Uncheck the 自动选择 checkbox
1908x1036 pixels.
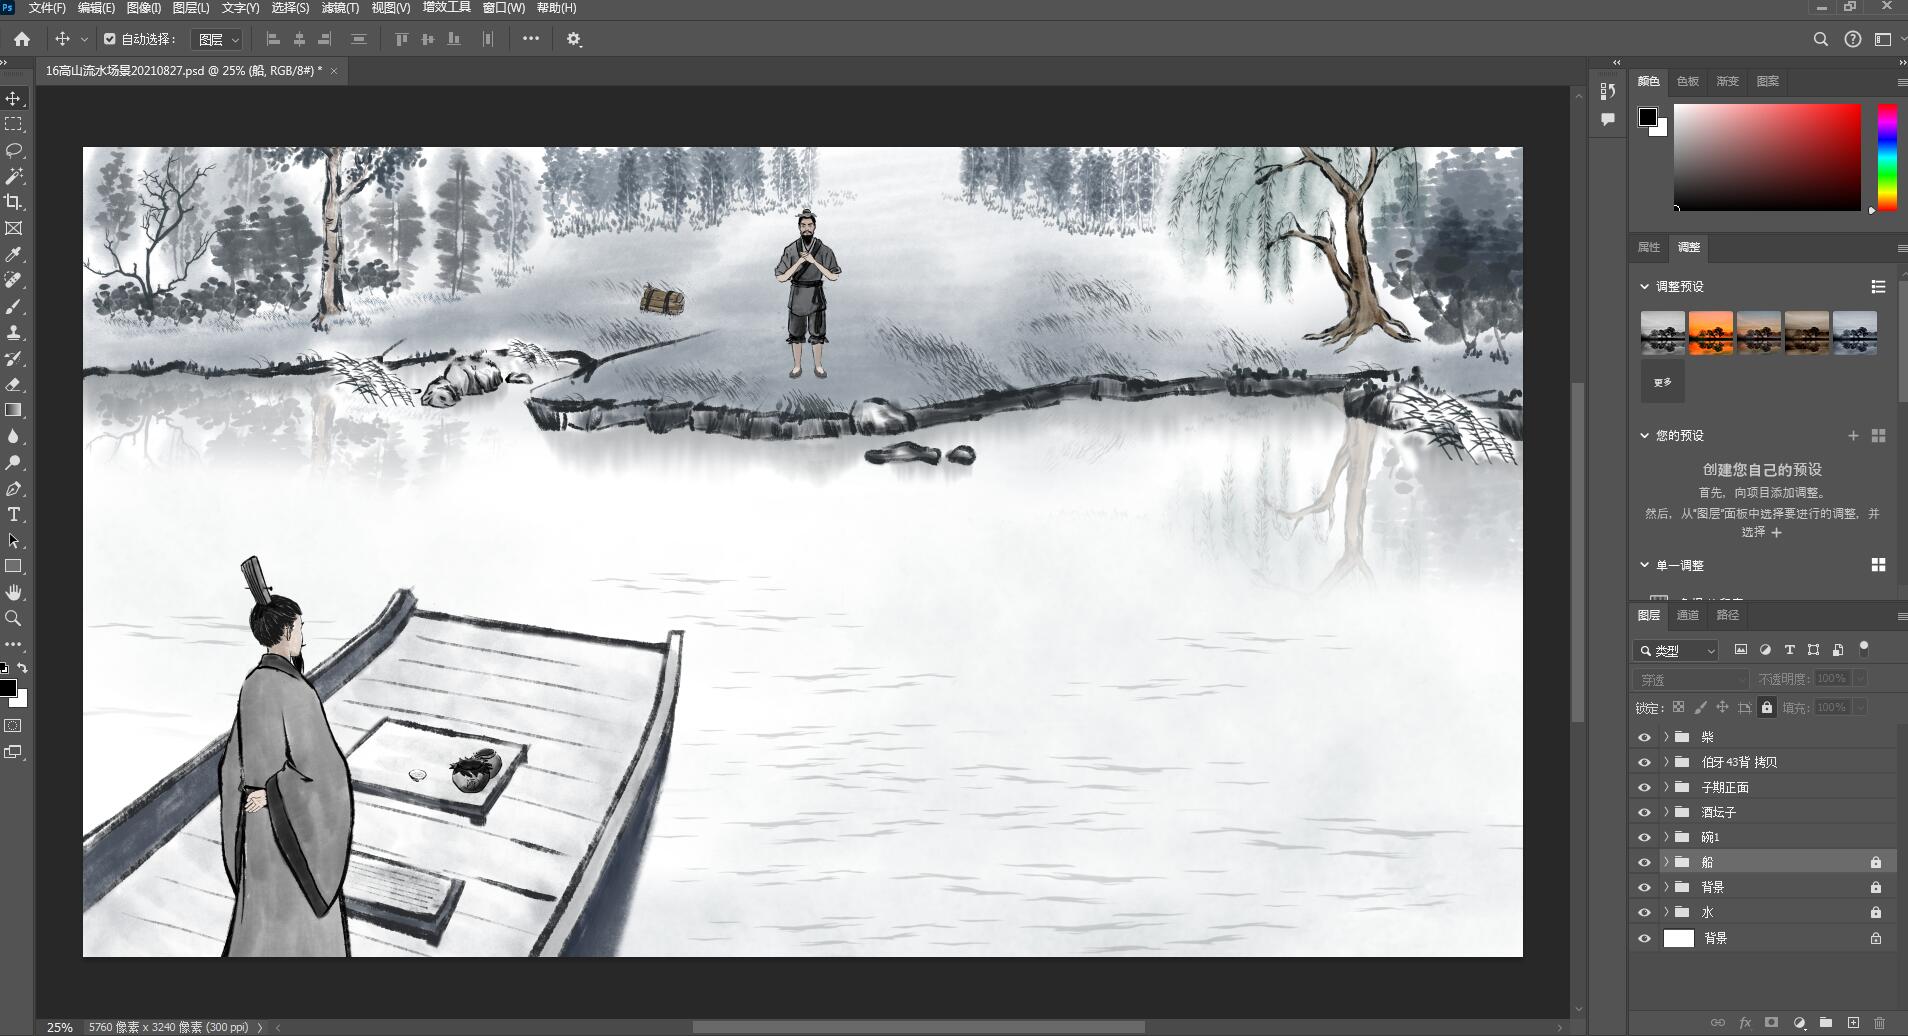110,39
